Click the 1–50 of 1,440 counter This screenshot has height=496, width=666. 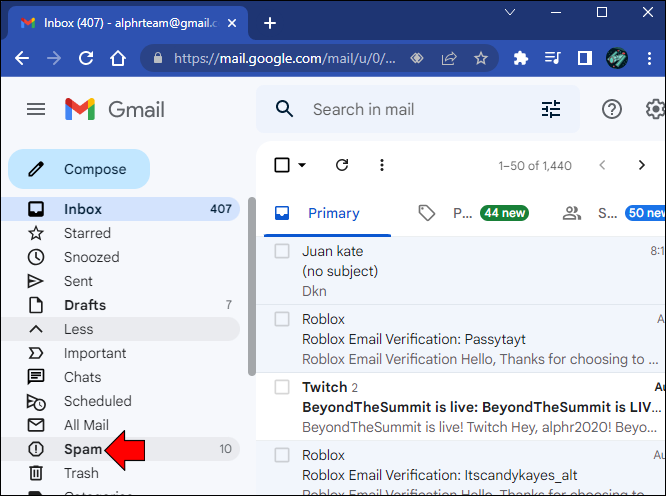(535, 166)
